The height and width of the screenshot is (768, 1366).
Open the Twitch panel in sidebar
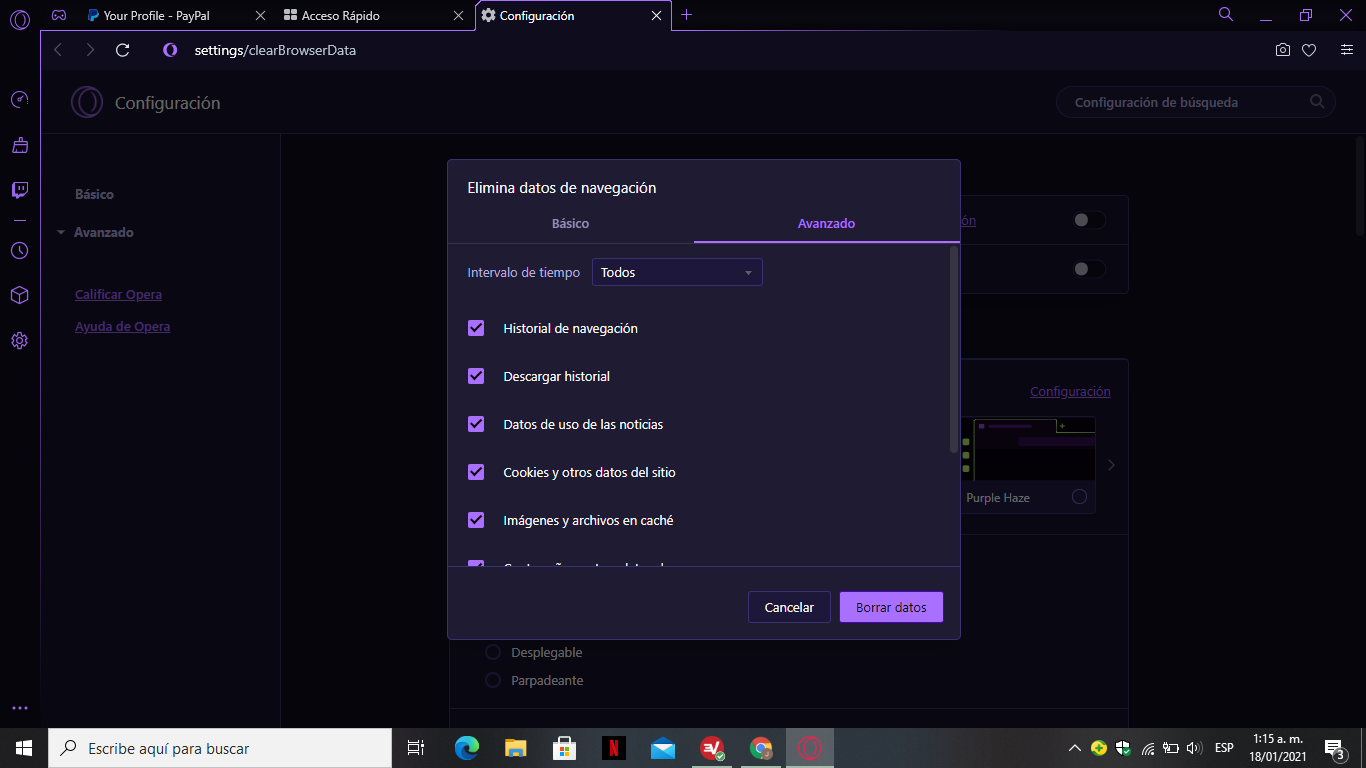tap(19, 190)
